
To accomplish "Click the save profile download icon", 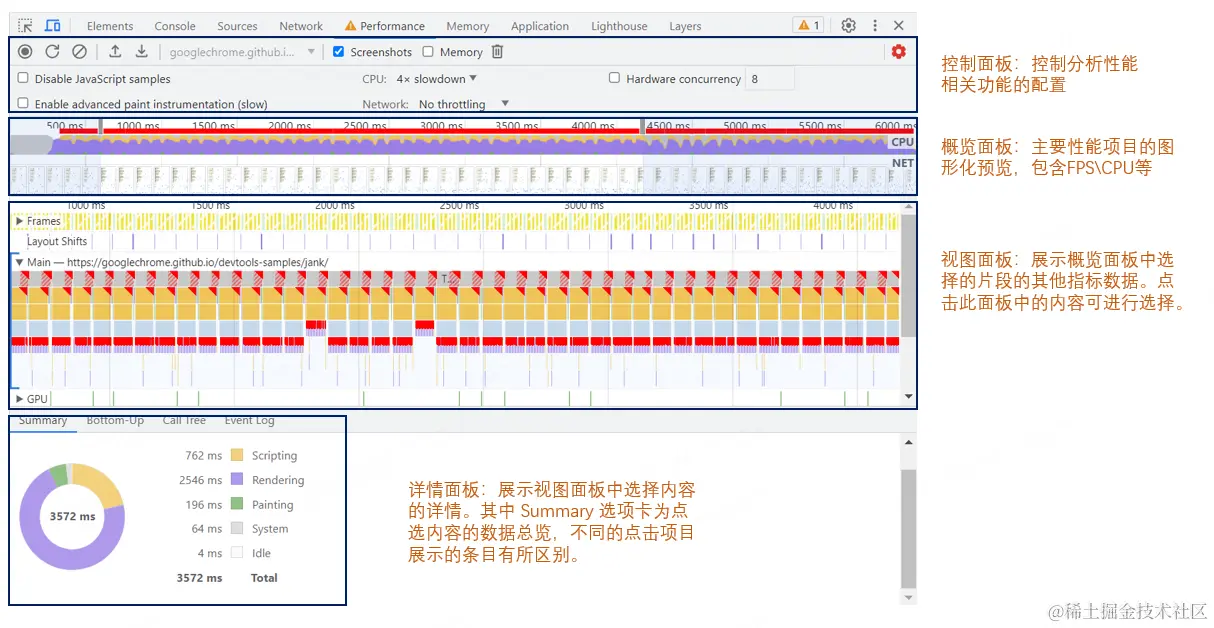I will (x=141, y=52).
